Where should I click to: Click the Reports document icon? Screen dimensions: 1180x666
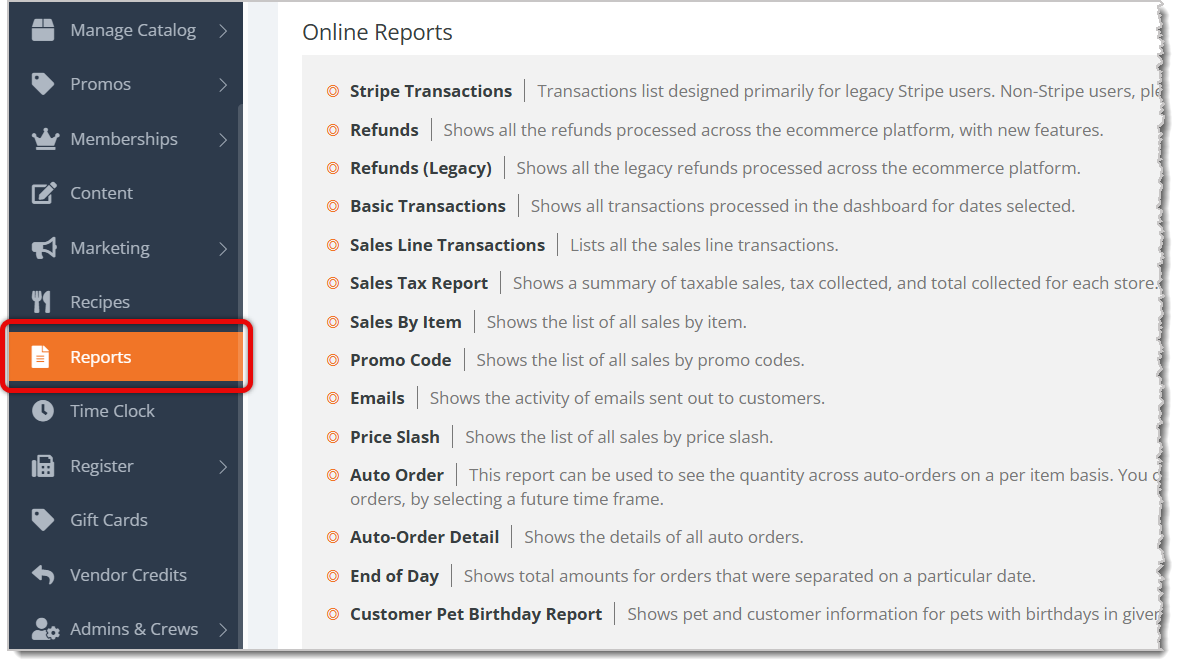(x=41, y=357)
